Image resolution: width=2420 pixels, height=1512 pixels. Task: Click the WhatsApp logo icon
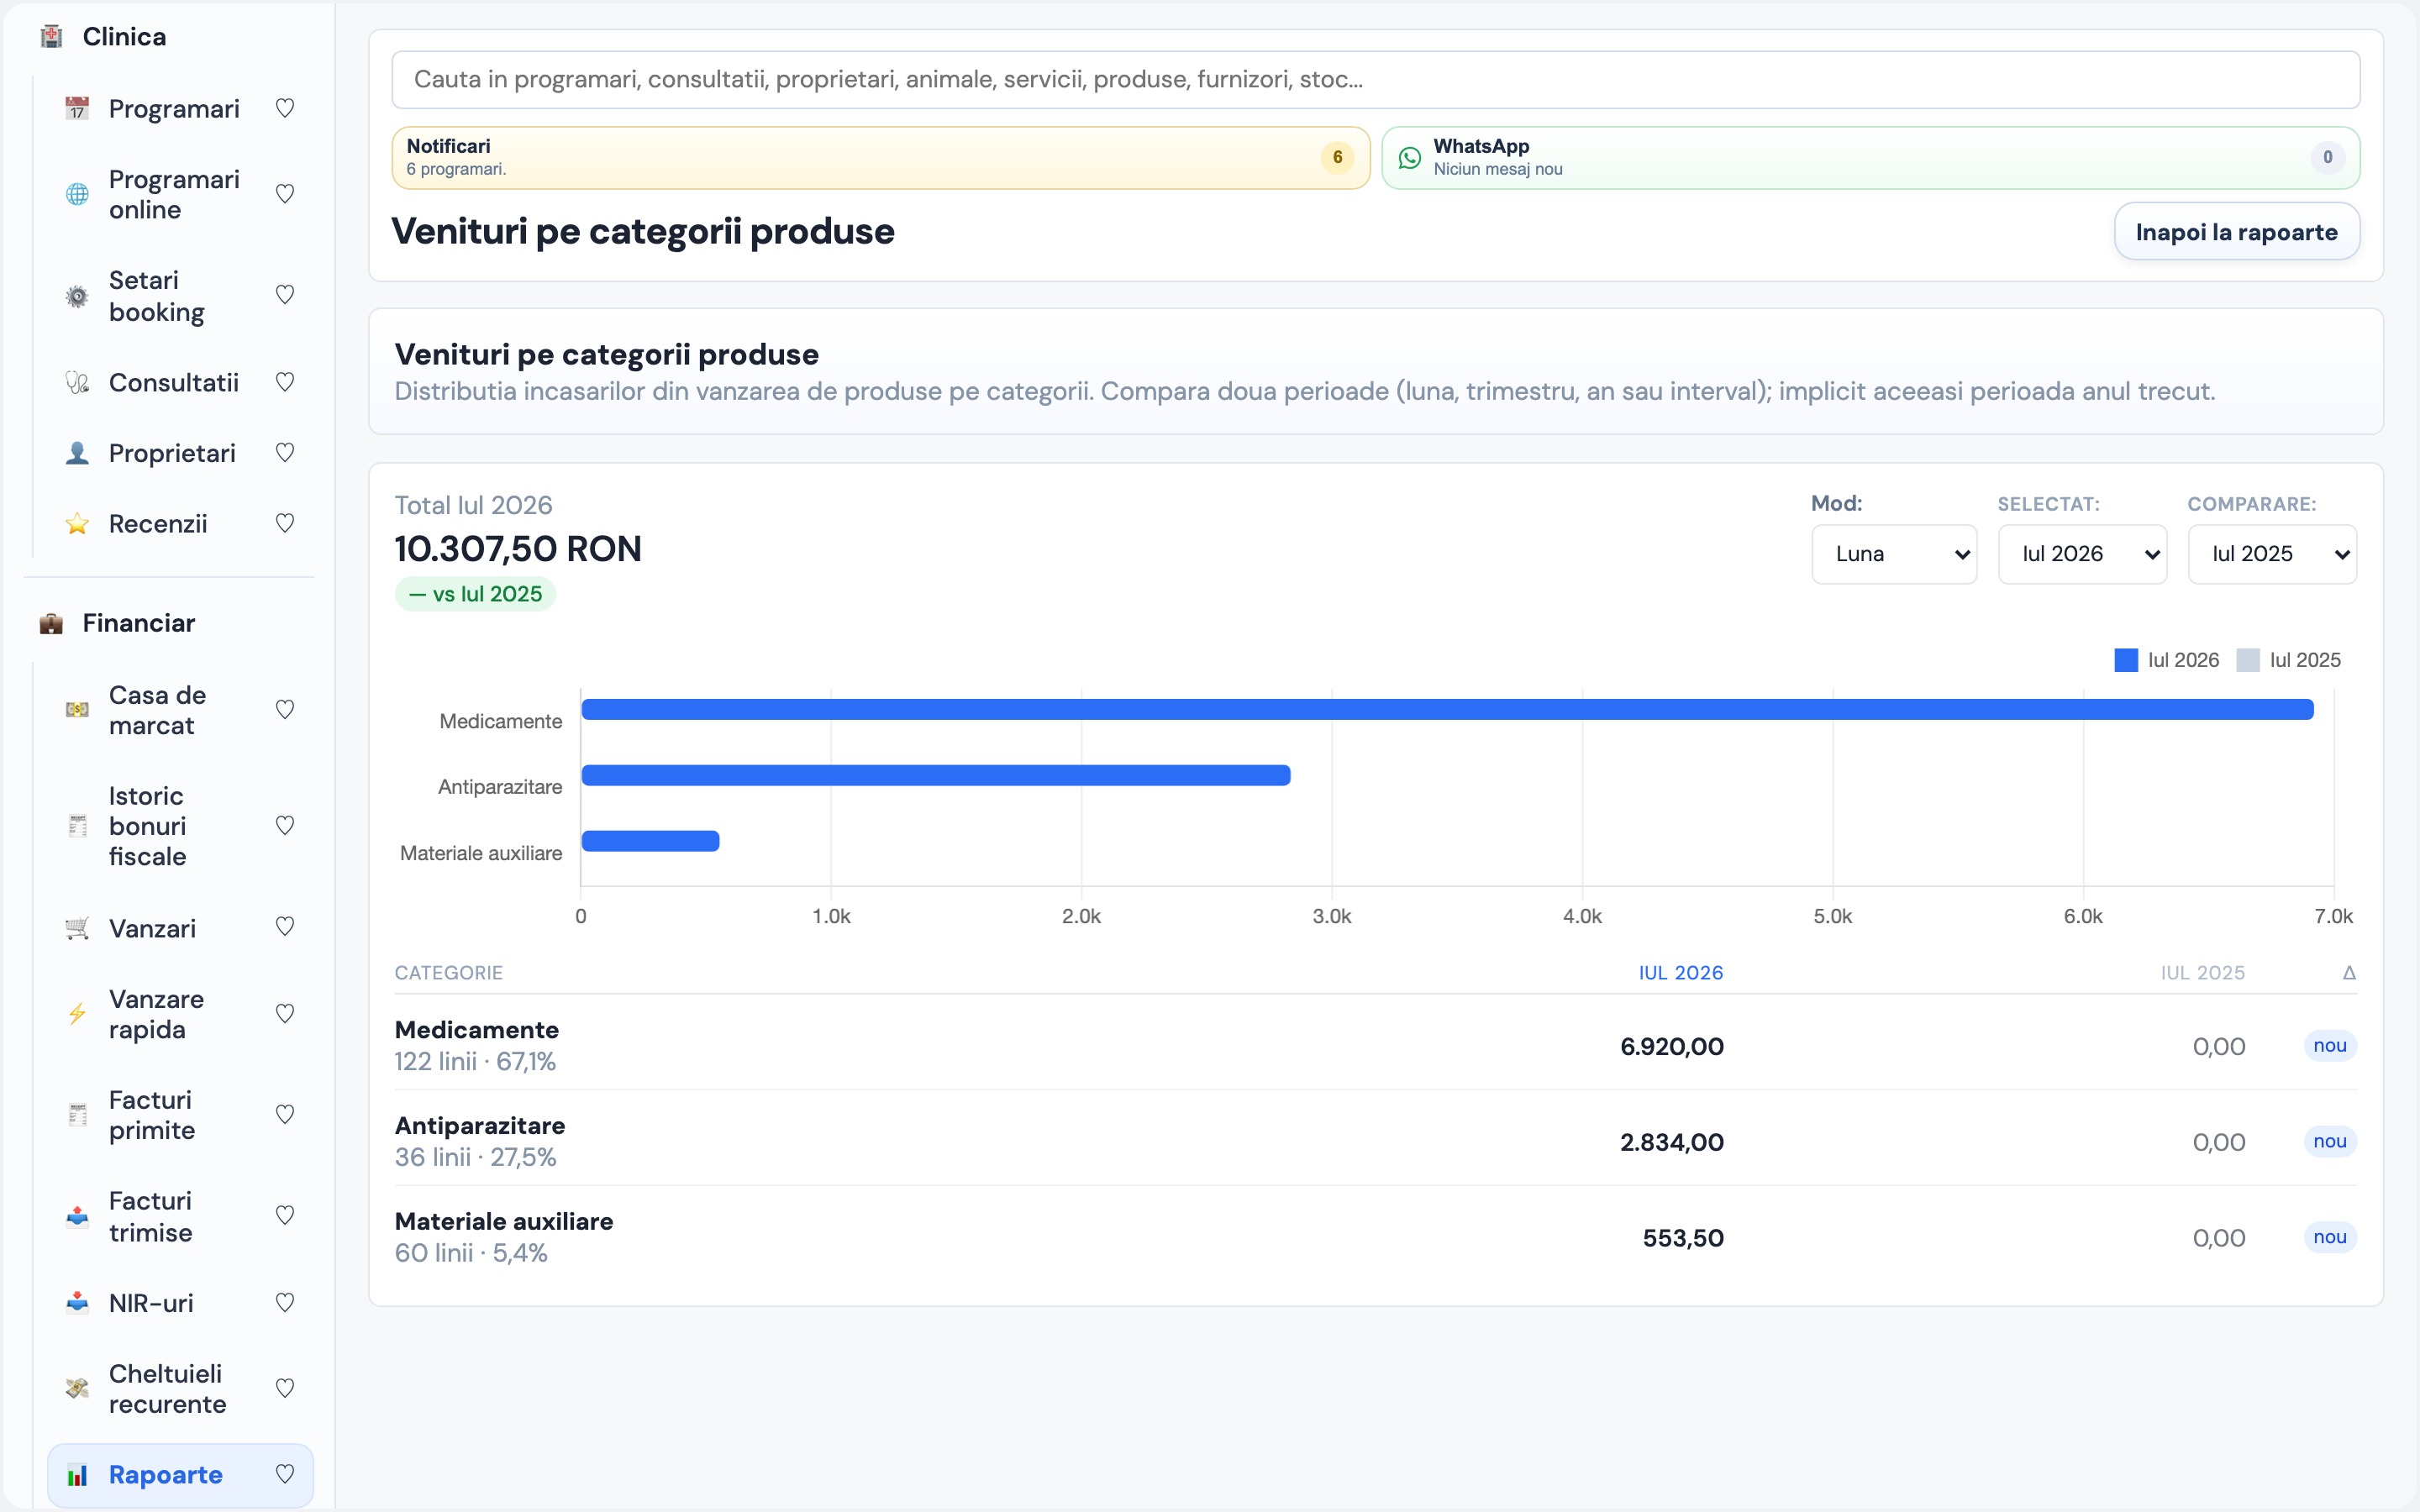click(x=1409, y=158)
